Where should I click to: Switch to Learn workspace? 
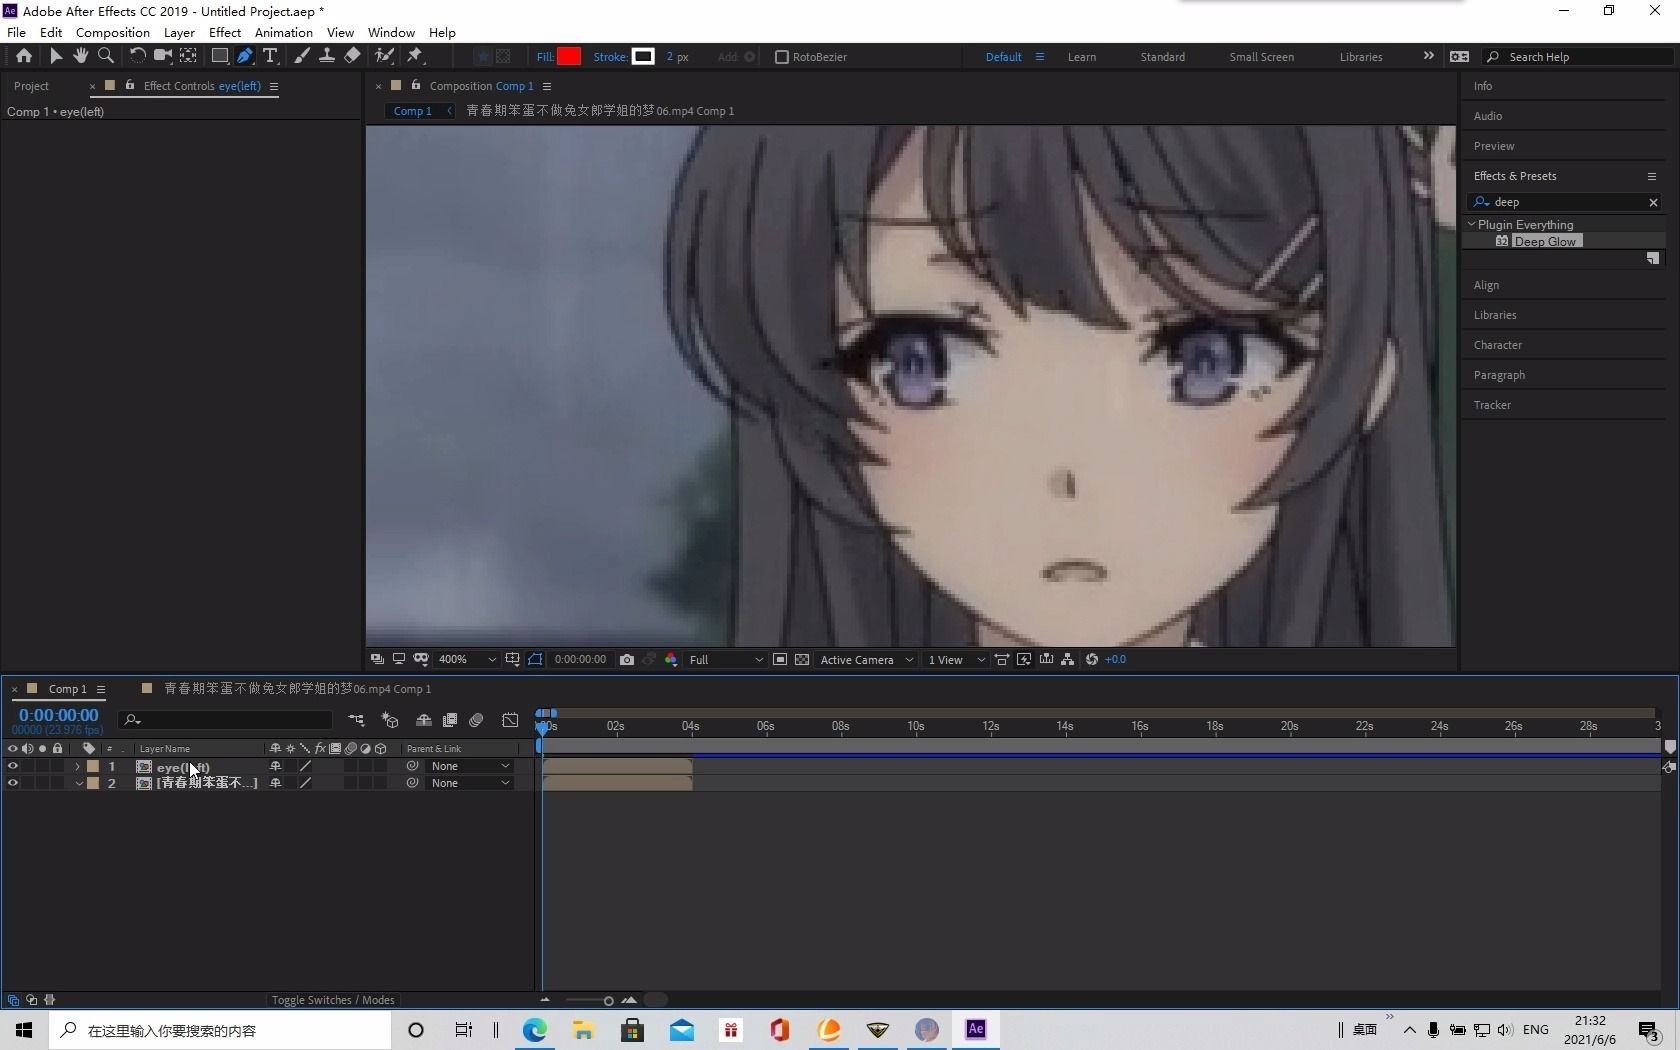(1081, 57)
